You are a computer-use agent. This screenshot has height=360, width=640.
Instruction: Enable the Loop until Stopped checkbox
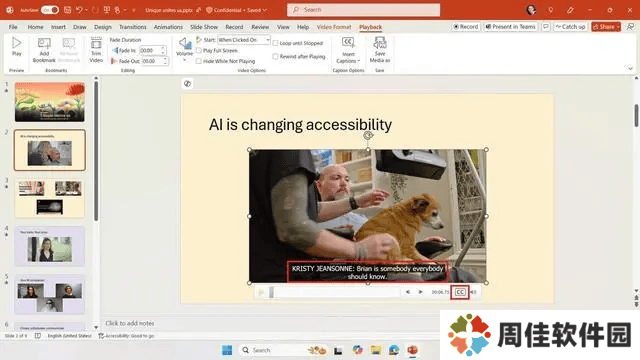point(276,43)
